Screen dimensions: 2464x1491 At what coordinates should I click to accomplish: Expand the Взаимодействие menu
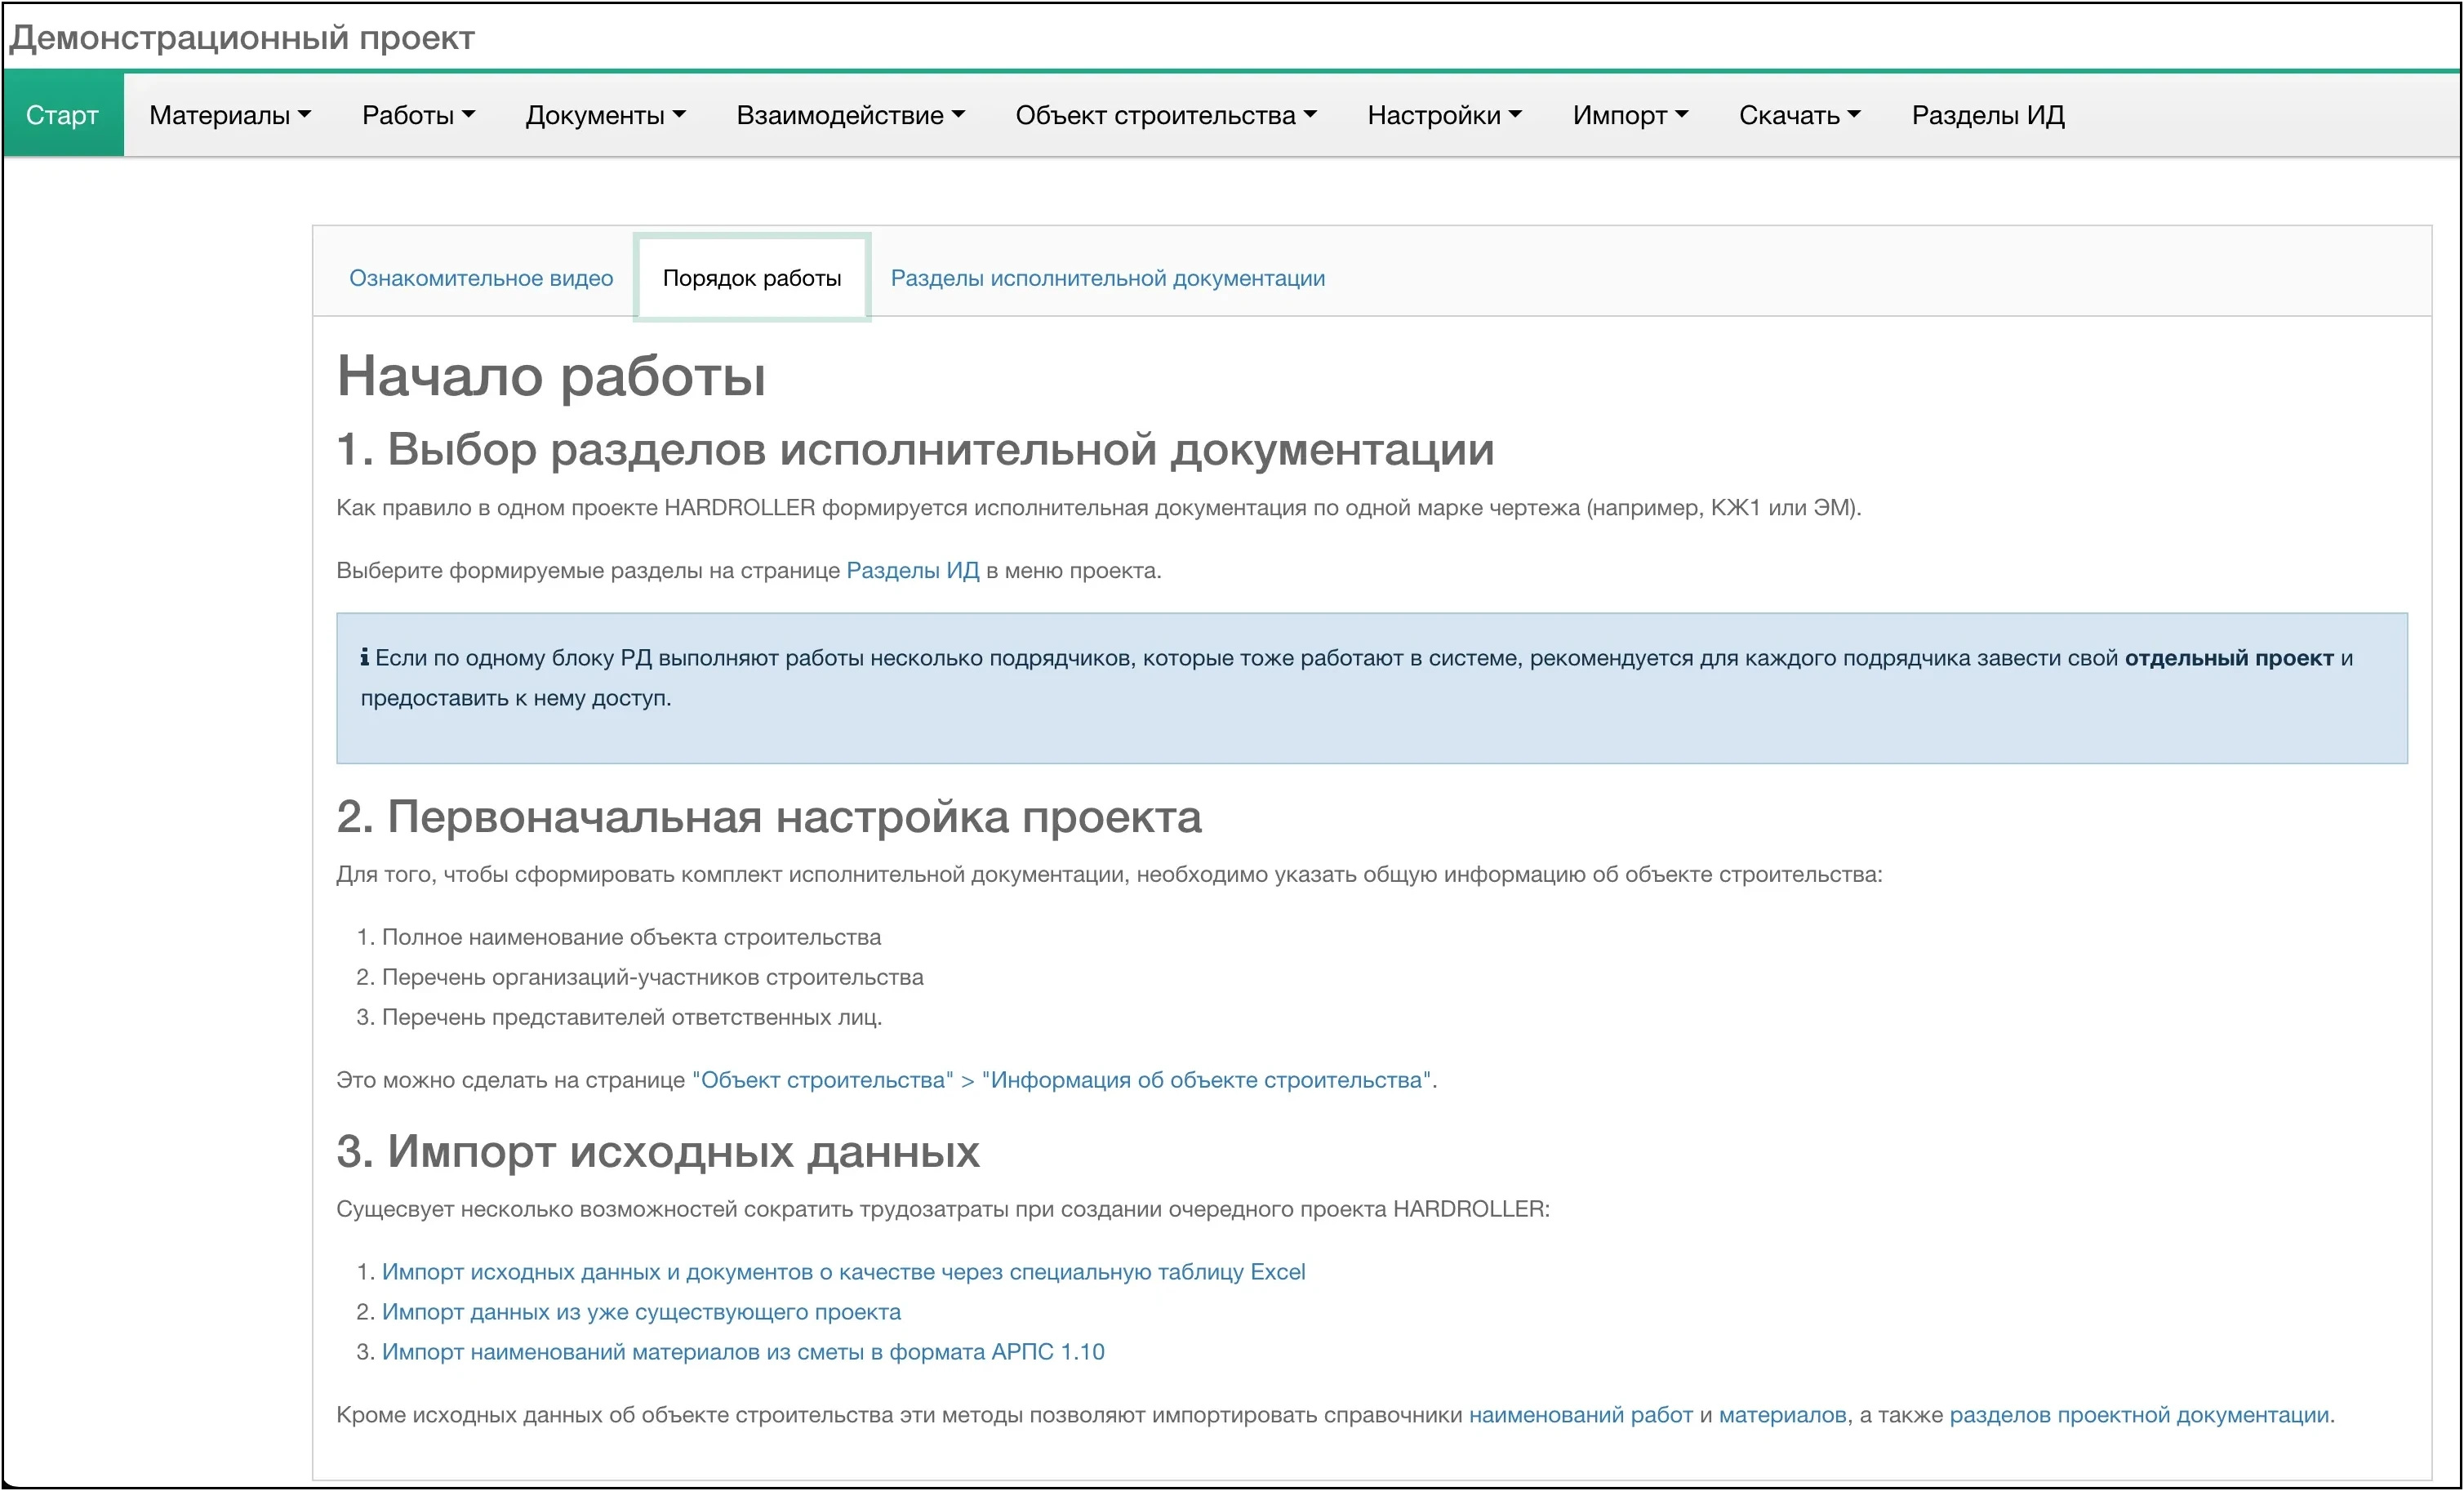pos(850,114)
